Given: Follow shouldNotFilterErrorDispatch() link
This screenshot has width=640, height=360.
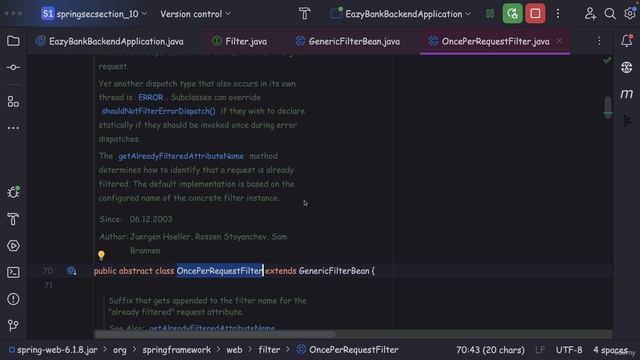Looking at the screenshot, I should 158,111.
